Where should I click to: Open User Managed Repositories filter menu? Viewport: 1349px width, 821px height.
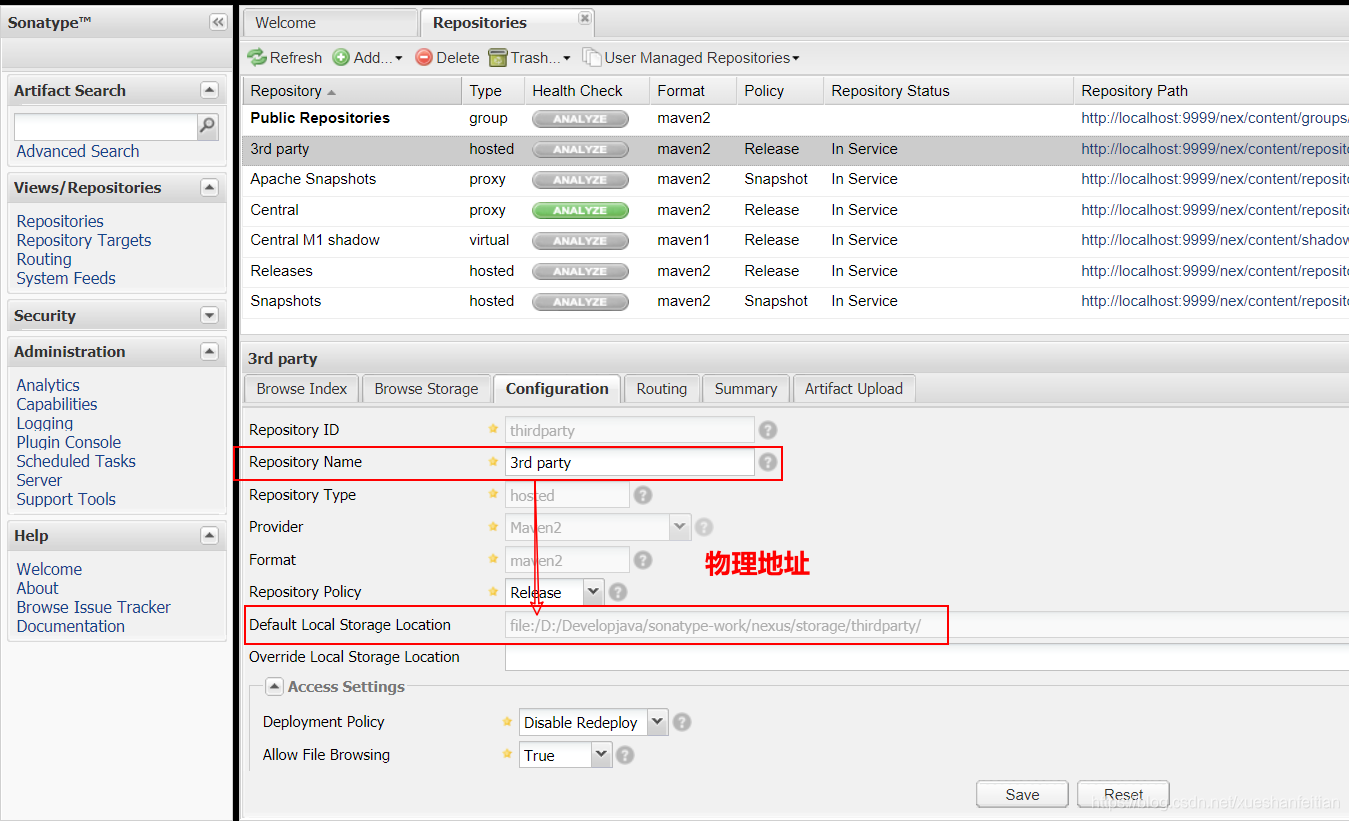[691, 58]
